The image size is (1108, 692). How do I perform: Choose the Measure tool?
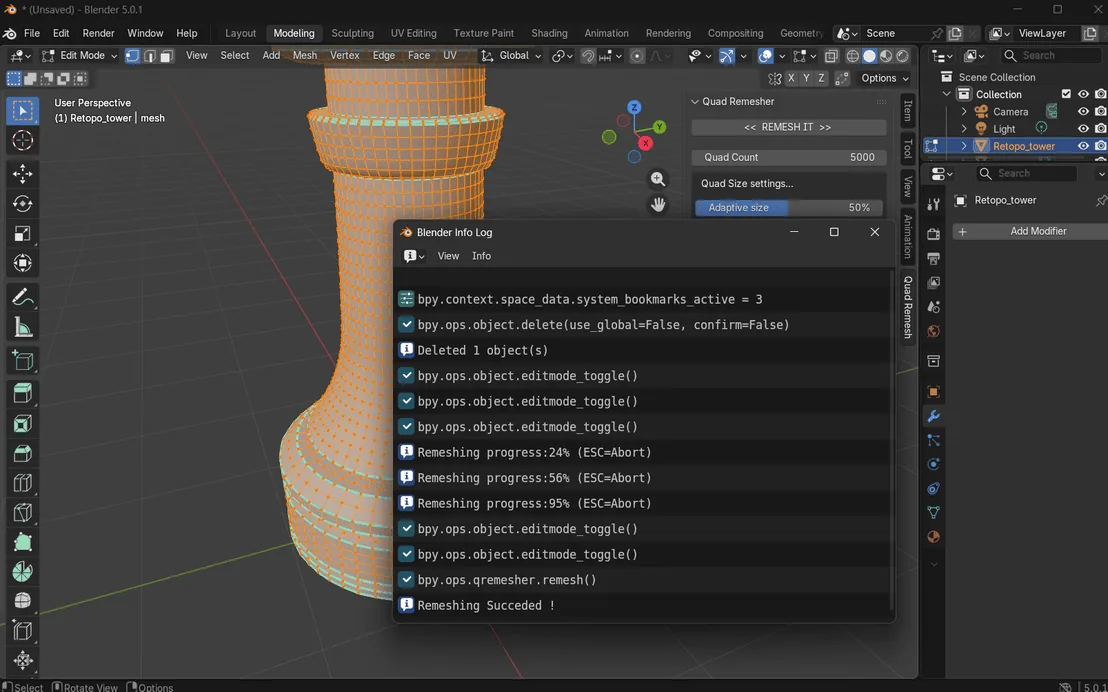(23, 327)
